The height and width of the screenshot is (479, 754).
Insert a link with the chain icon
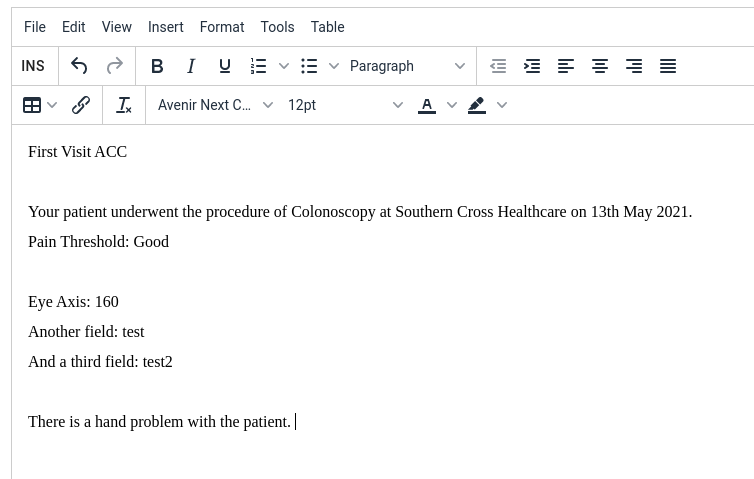(x=81, y=105)
